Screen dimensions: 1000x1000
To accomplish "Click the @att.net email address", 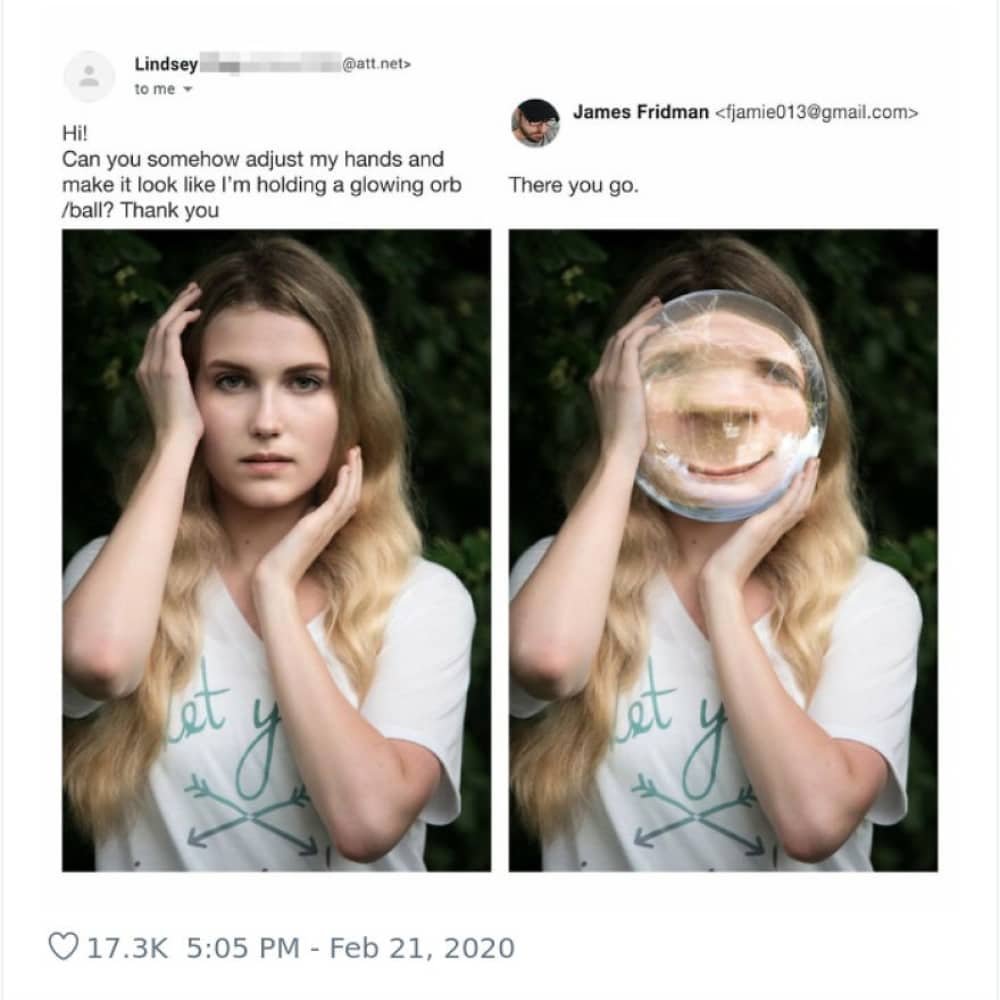I will click(376, 64).
